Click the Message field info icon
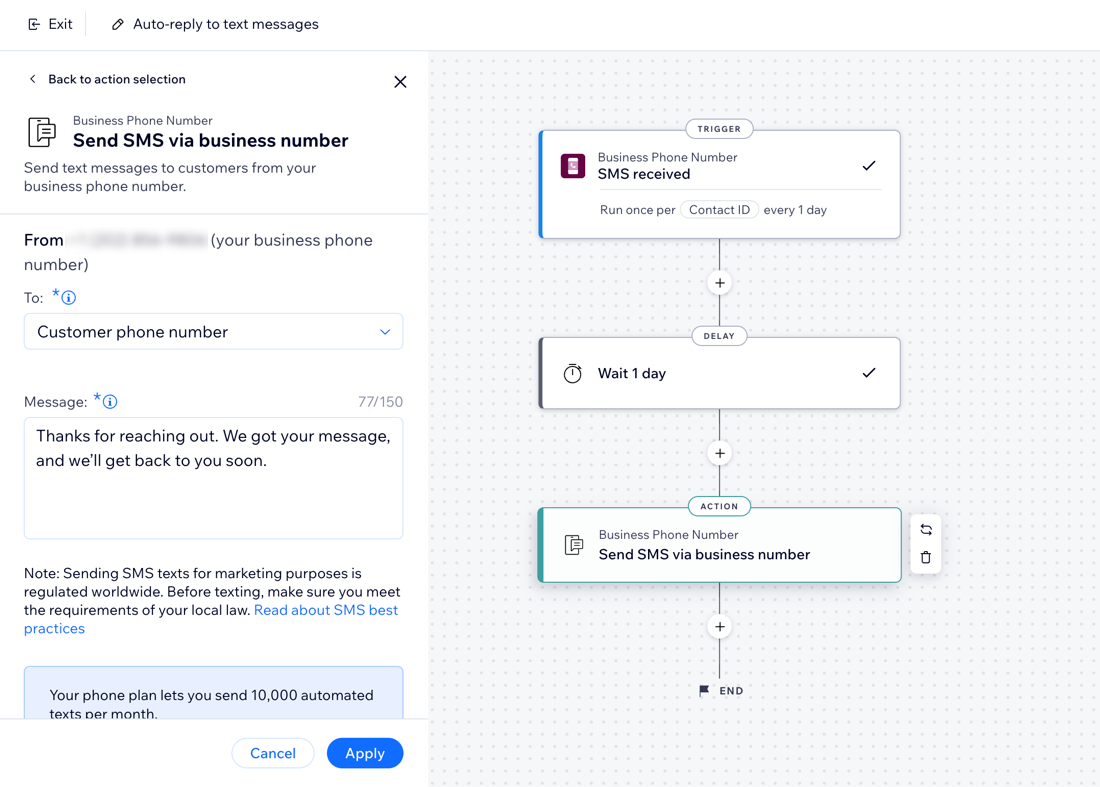This screenshot has height=787, width=1100. coord(110,402)
